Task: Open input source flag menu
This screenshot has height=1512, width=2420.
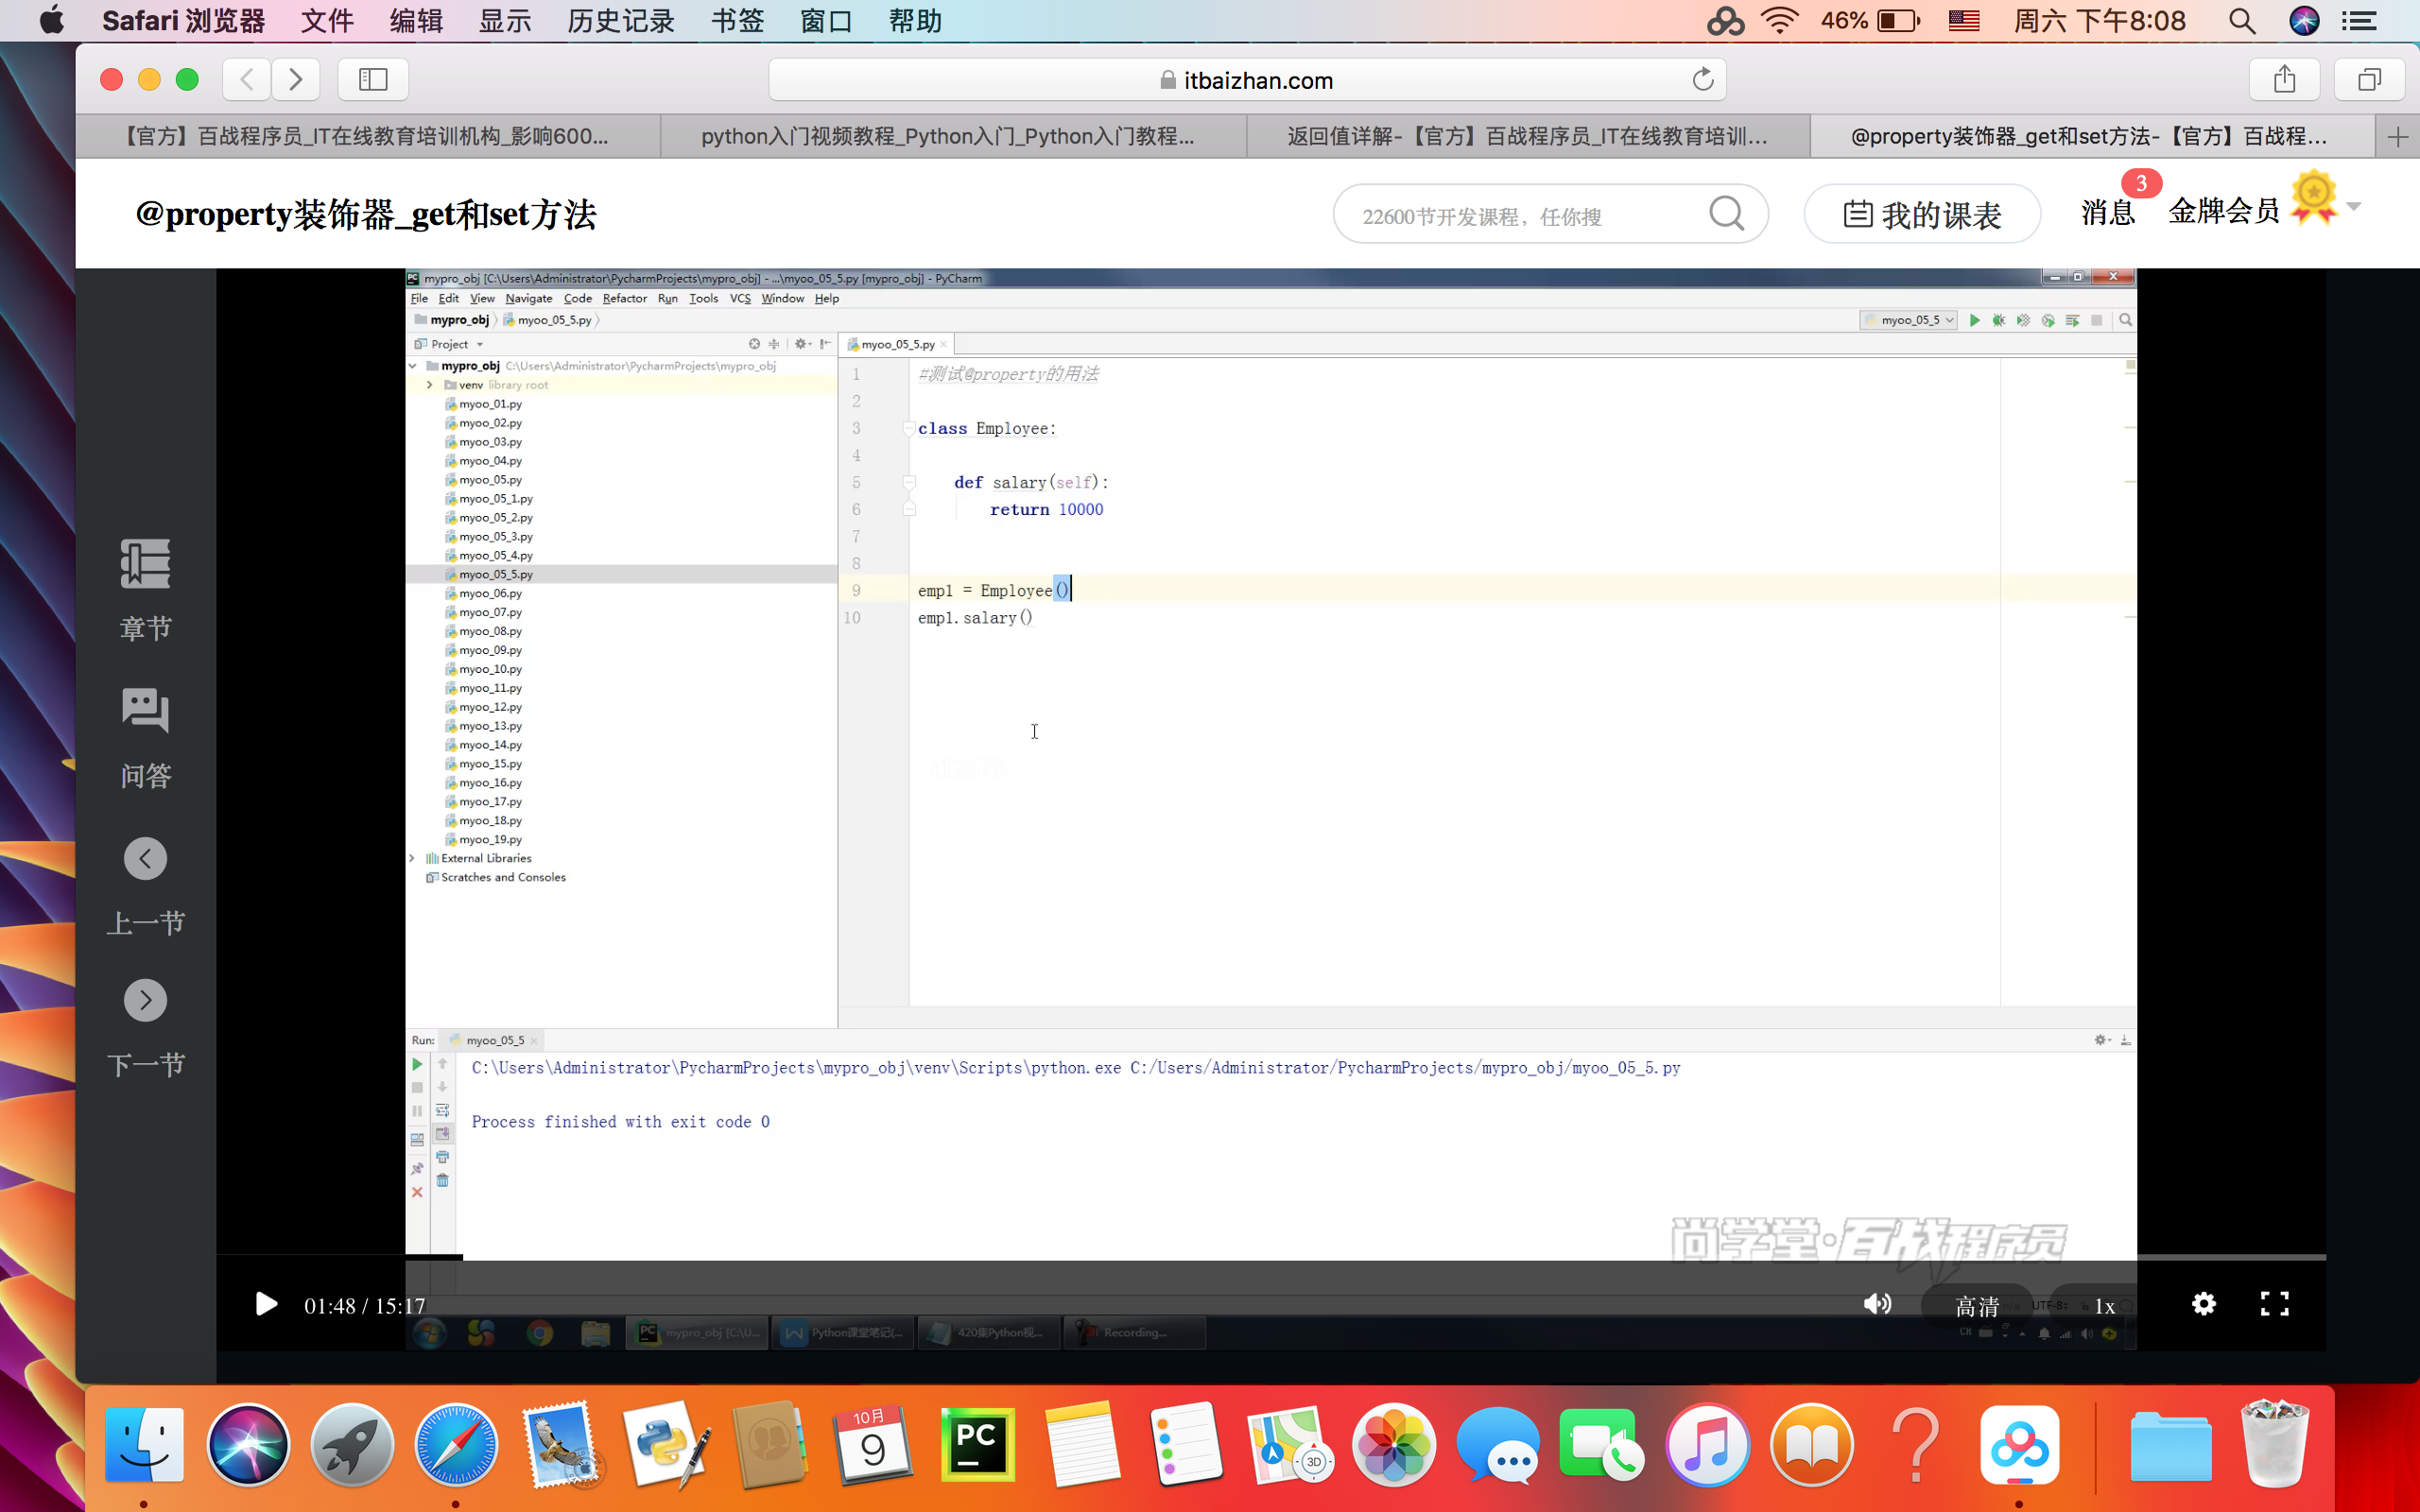Action: [x=1964, y=21]
